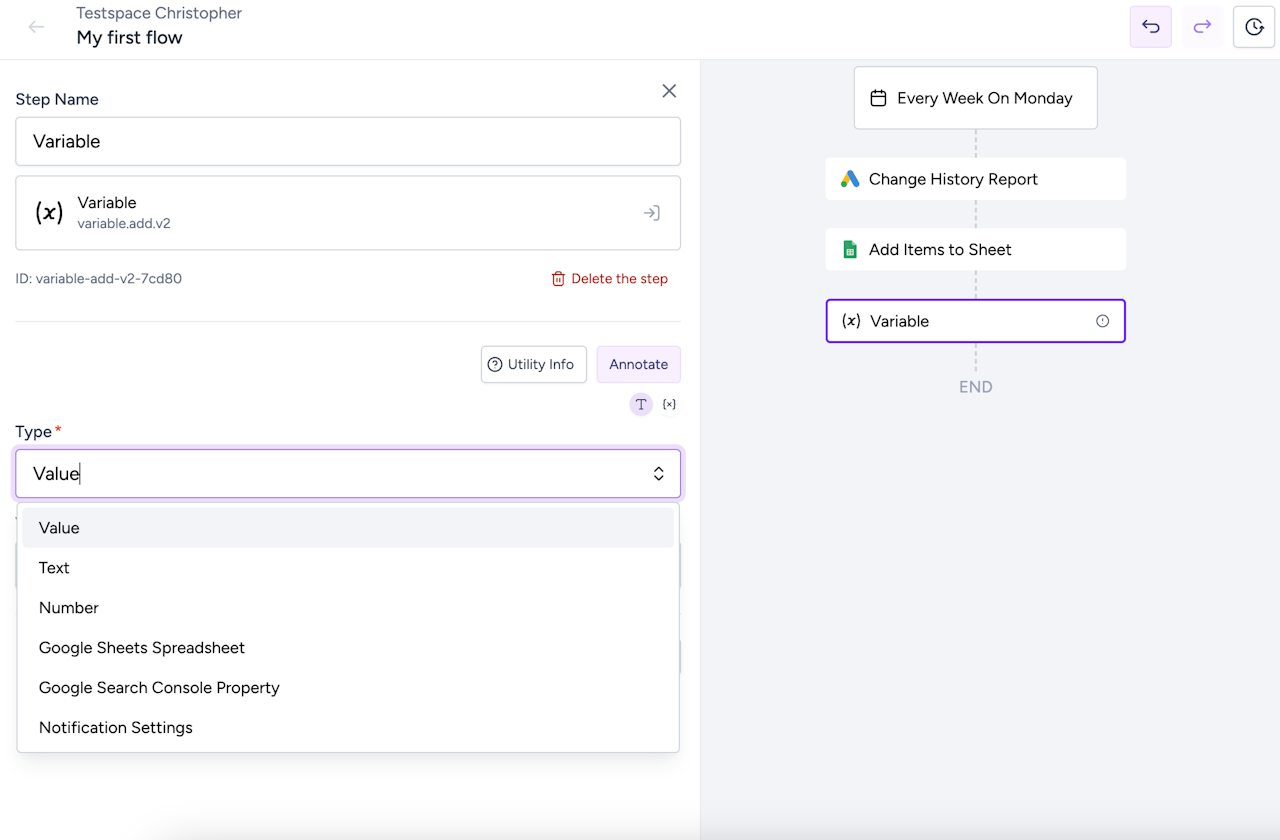1280x840 pixels.
Task: Close the step settings panel
Action: tap(669, 91)
